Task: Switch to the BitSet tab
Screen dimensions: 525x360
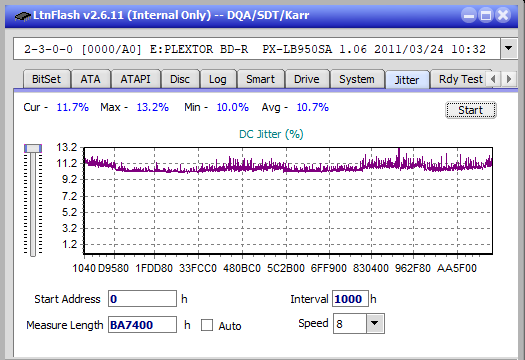Action: 47,79
